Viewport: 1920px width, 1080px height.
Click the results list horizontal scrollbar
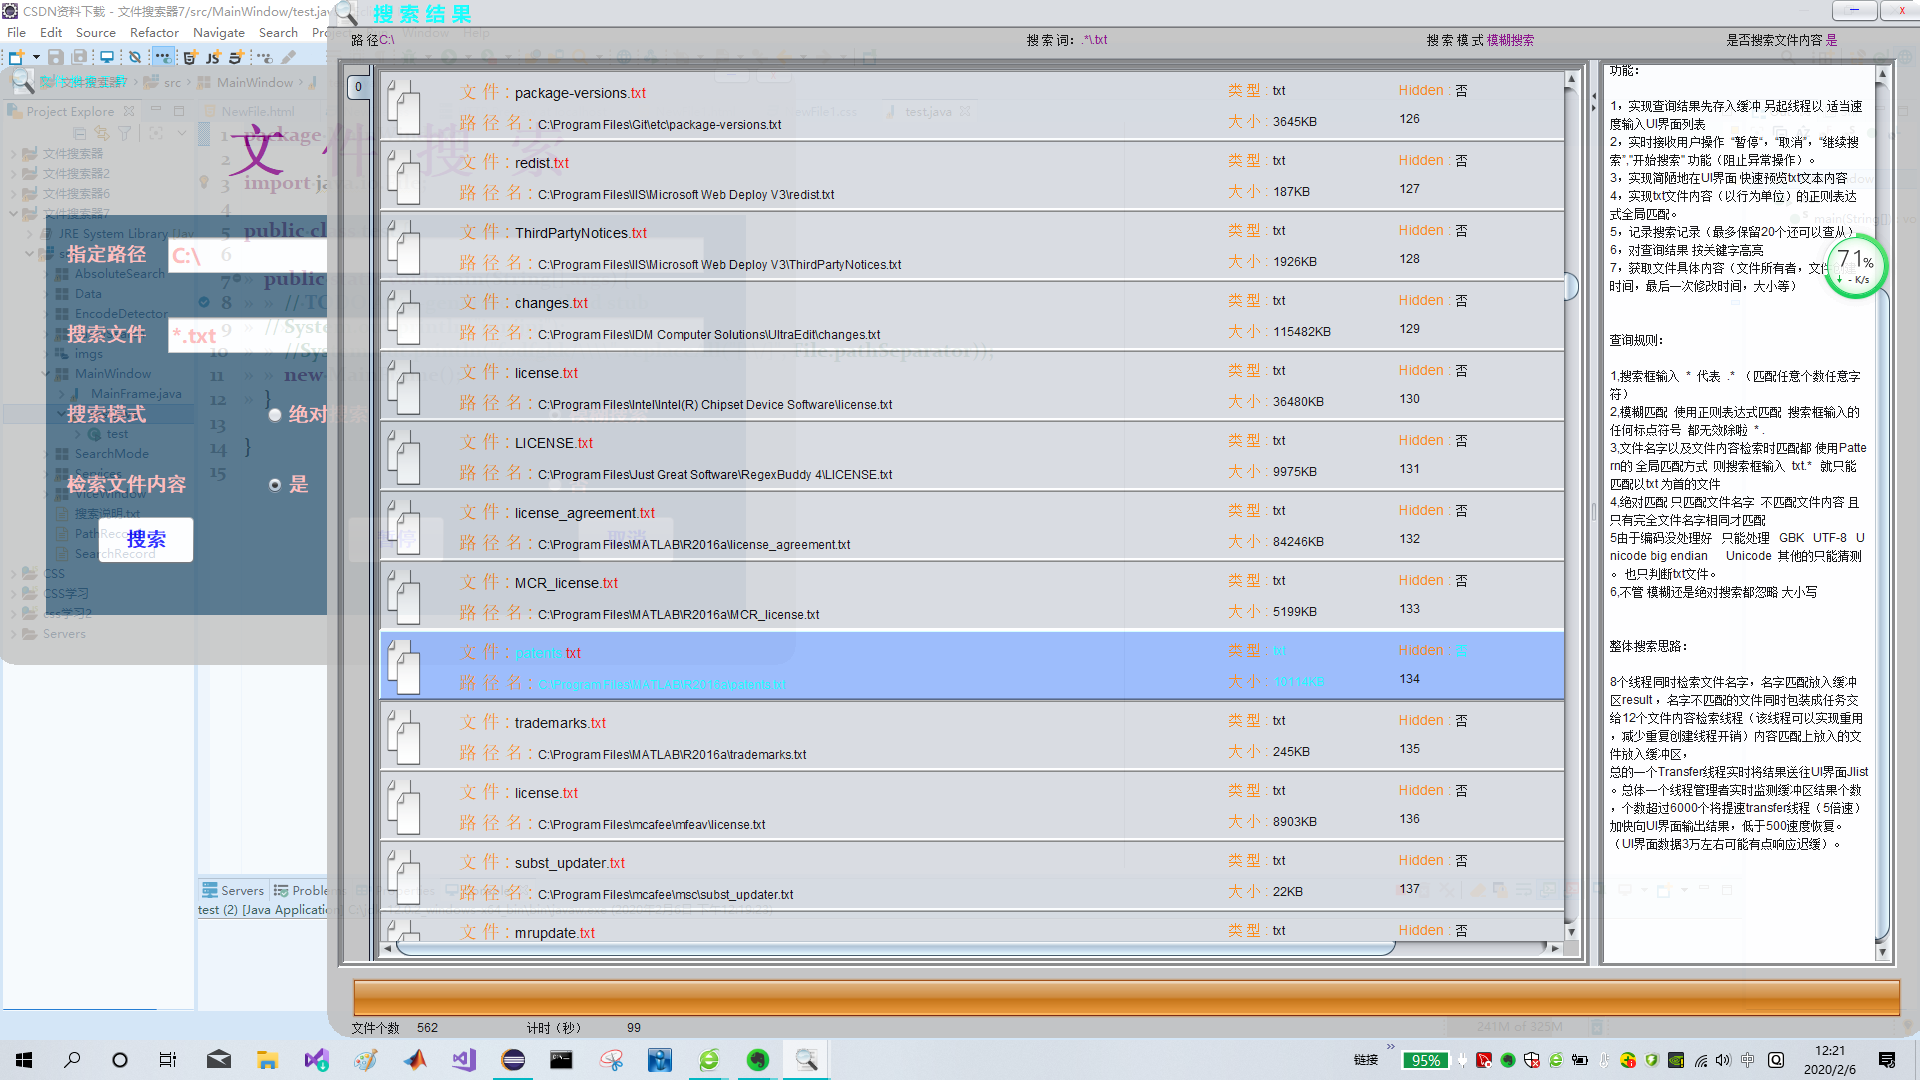click(894, 948)
